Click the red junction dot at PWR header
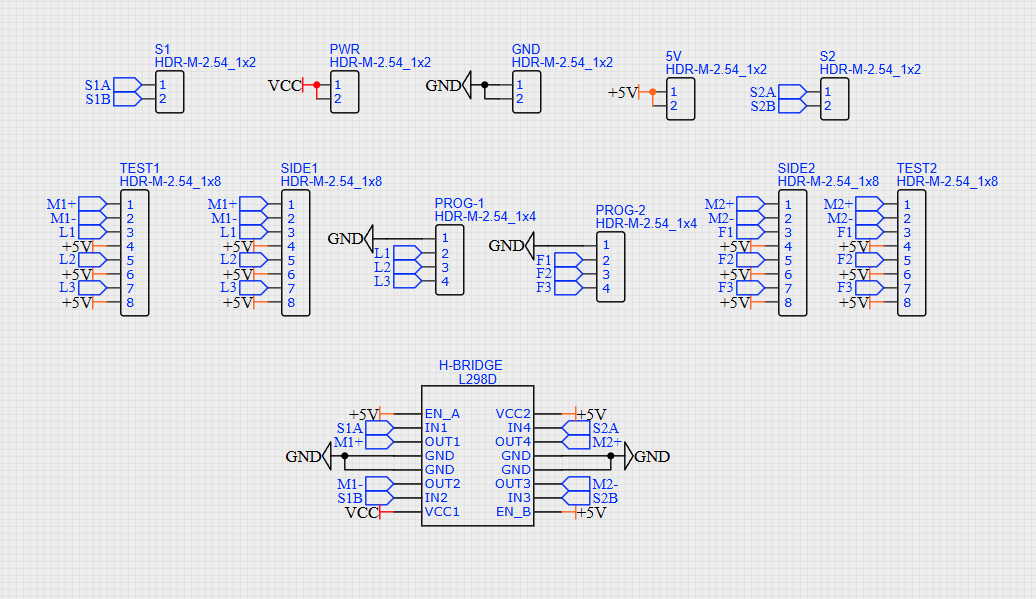1036x599 pixels. pyautogui.click(x=316, y=85)
